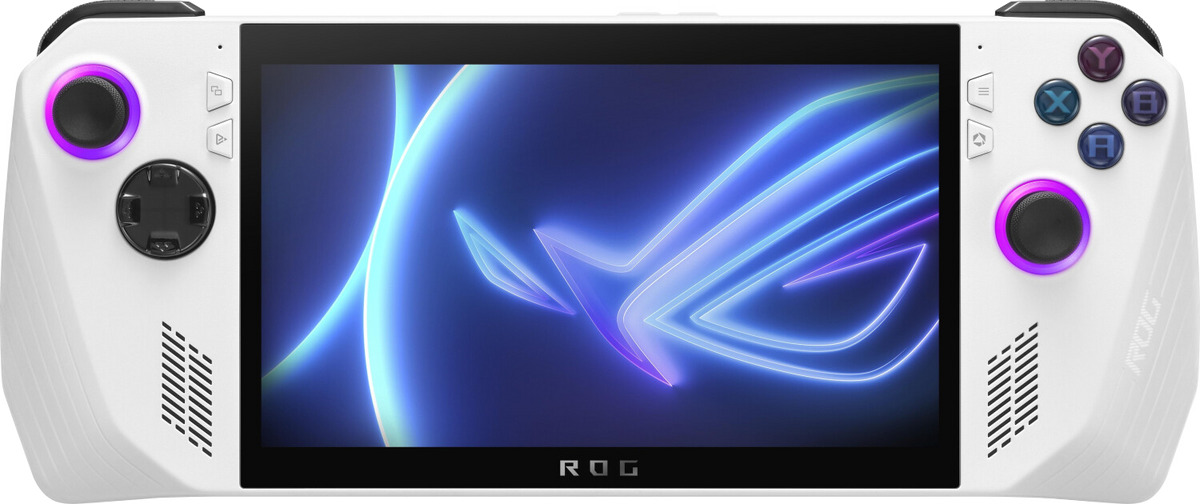Click the right thumbstick with purple ring
The image size is (1200, 504).
1044,225
